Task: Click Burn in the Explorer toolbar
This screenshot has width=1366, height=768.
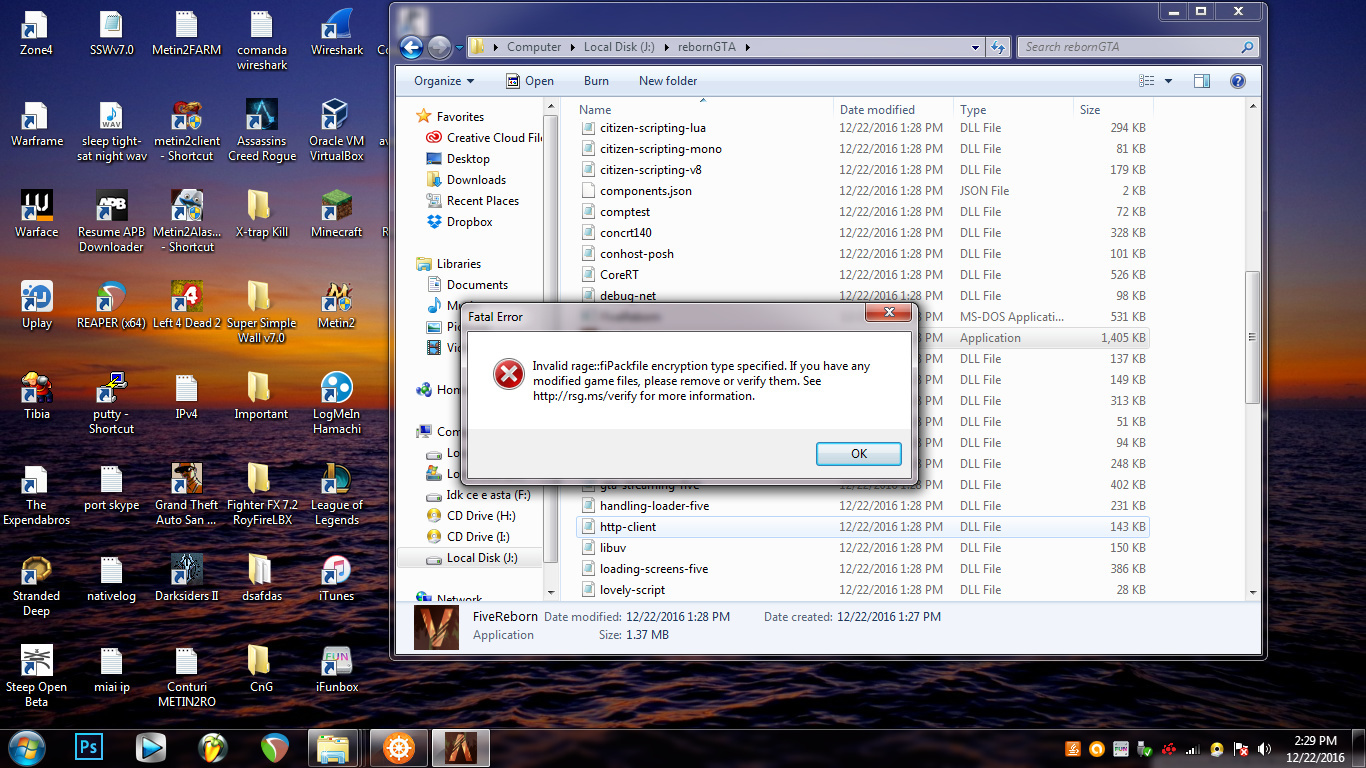Action: pos(596,81)
